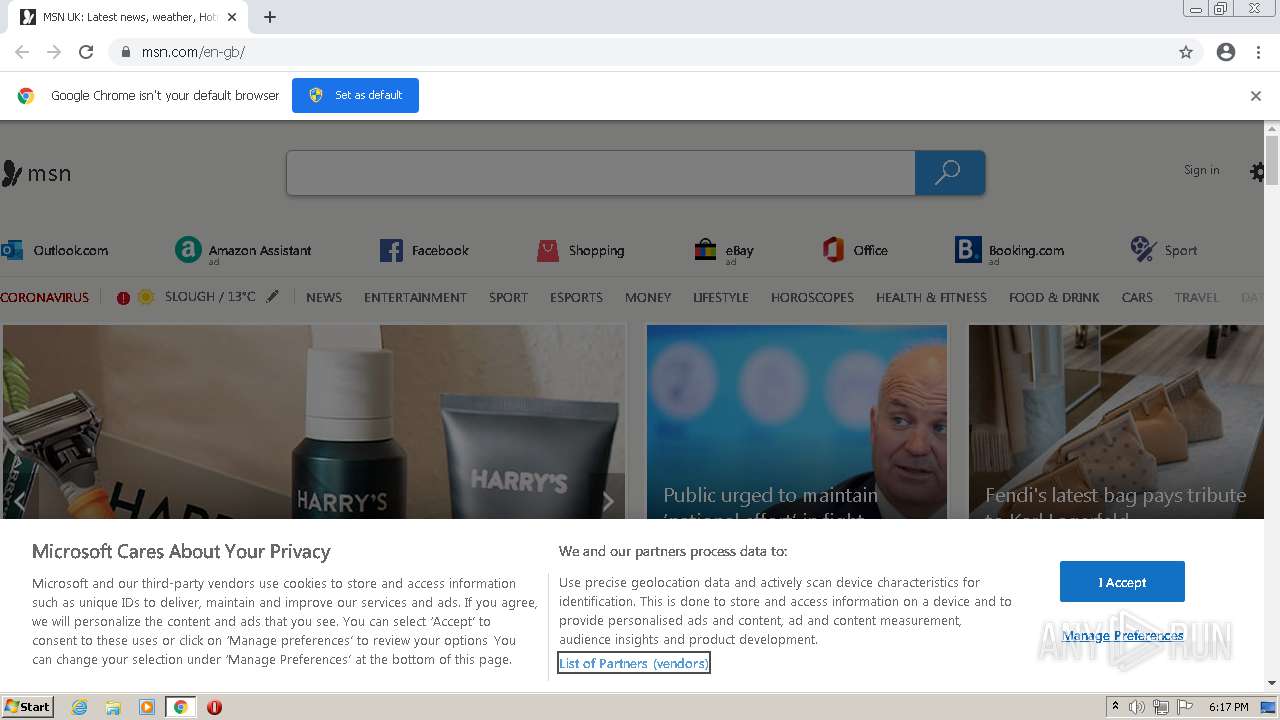Reload the MSN page

[86, 52]
